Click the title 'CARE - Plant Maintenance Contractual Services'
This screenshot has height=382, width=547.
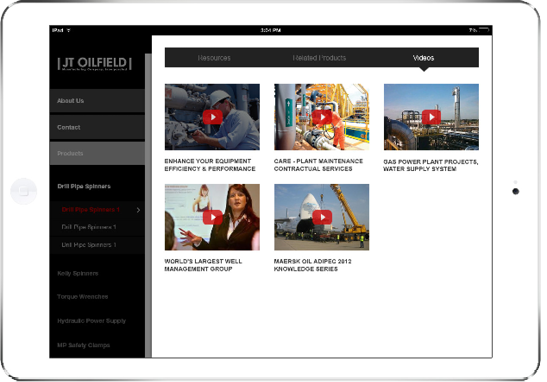coord(318,165)
